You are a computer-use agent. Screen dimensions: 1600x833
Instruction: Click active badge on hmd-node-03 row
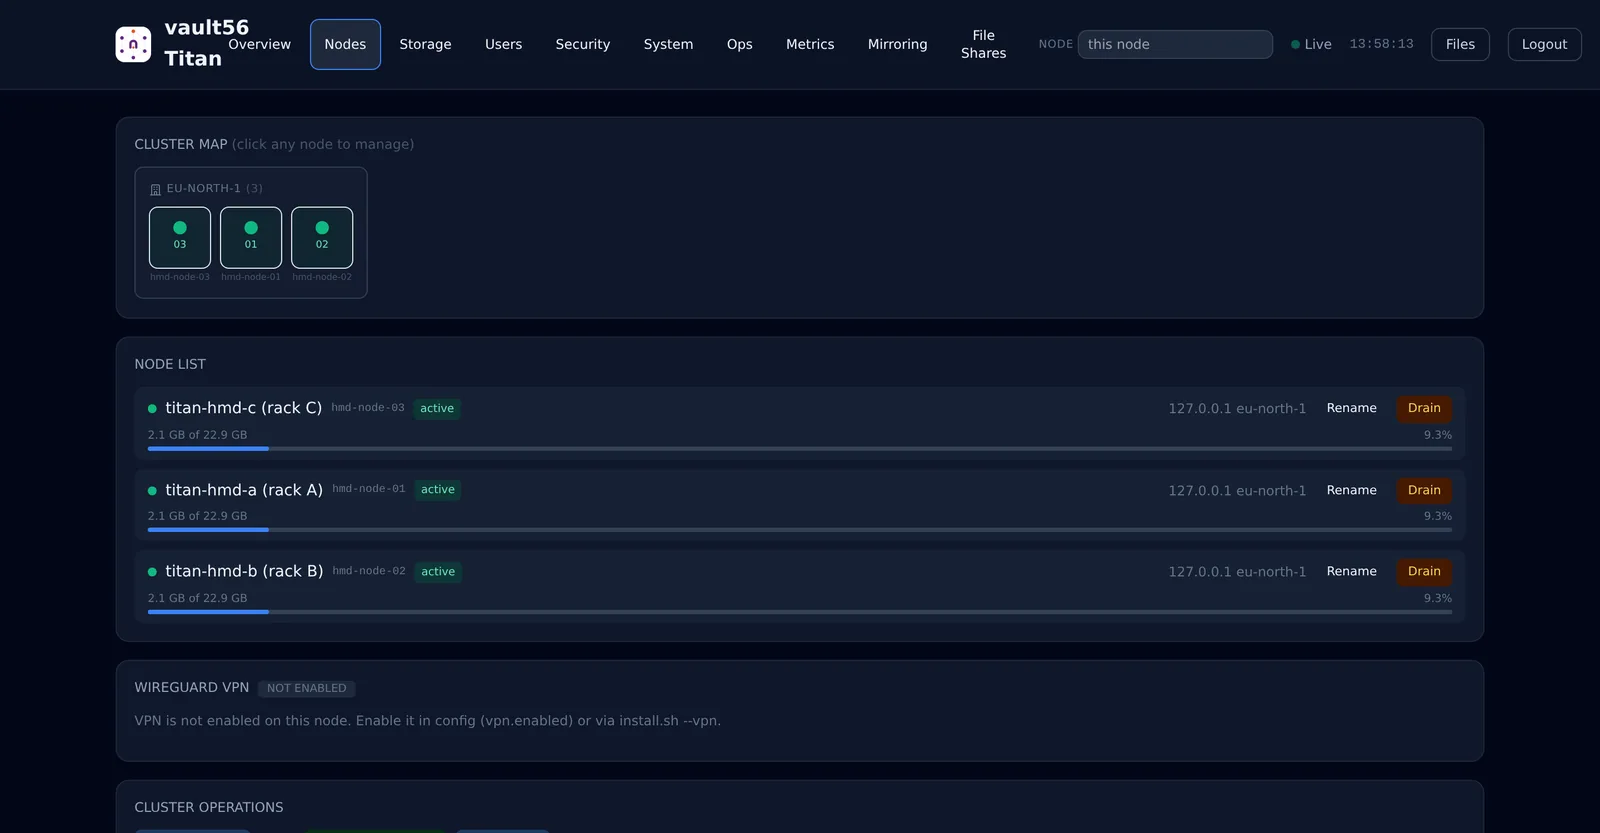point(437,408)
